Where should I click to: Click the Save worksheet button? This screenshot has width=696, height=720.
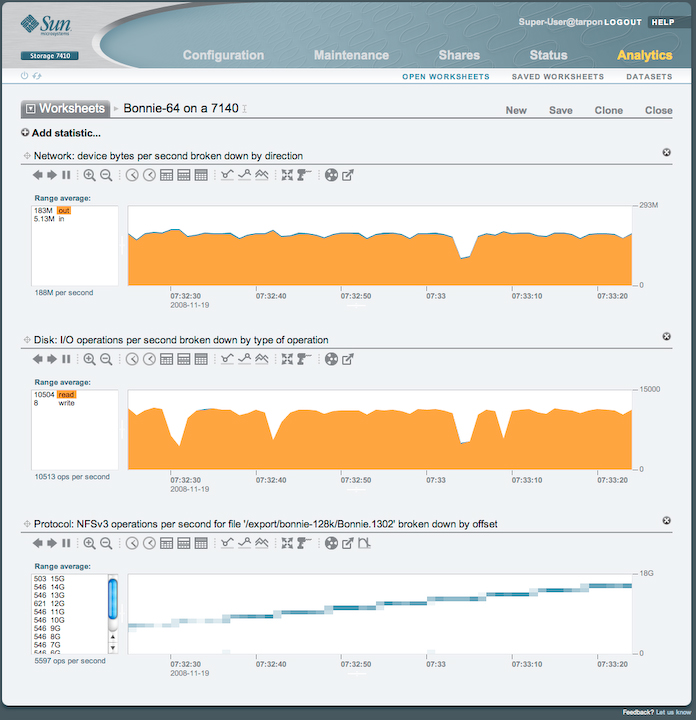(x=561, y=110)
